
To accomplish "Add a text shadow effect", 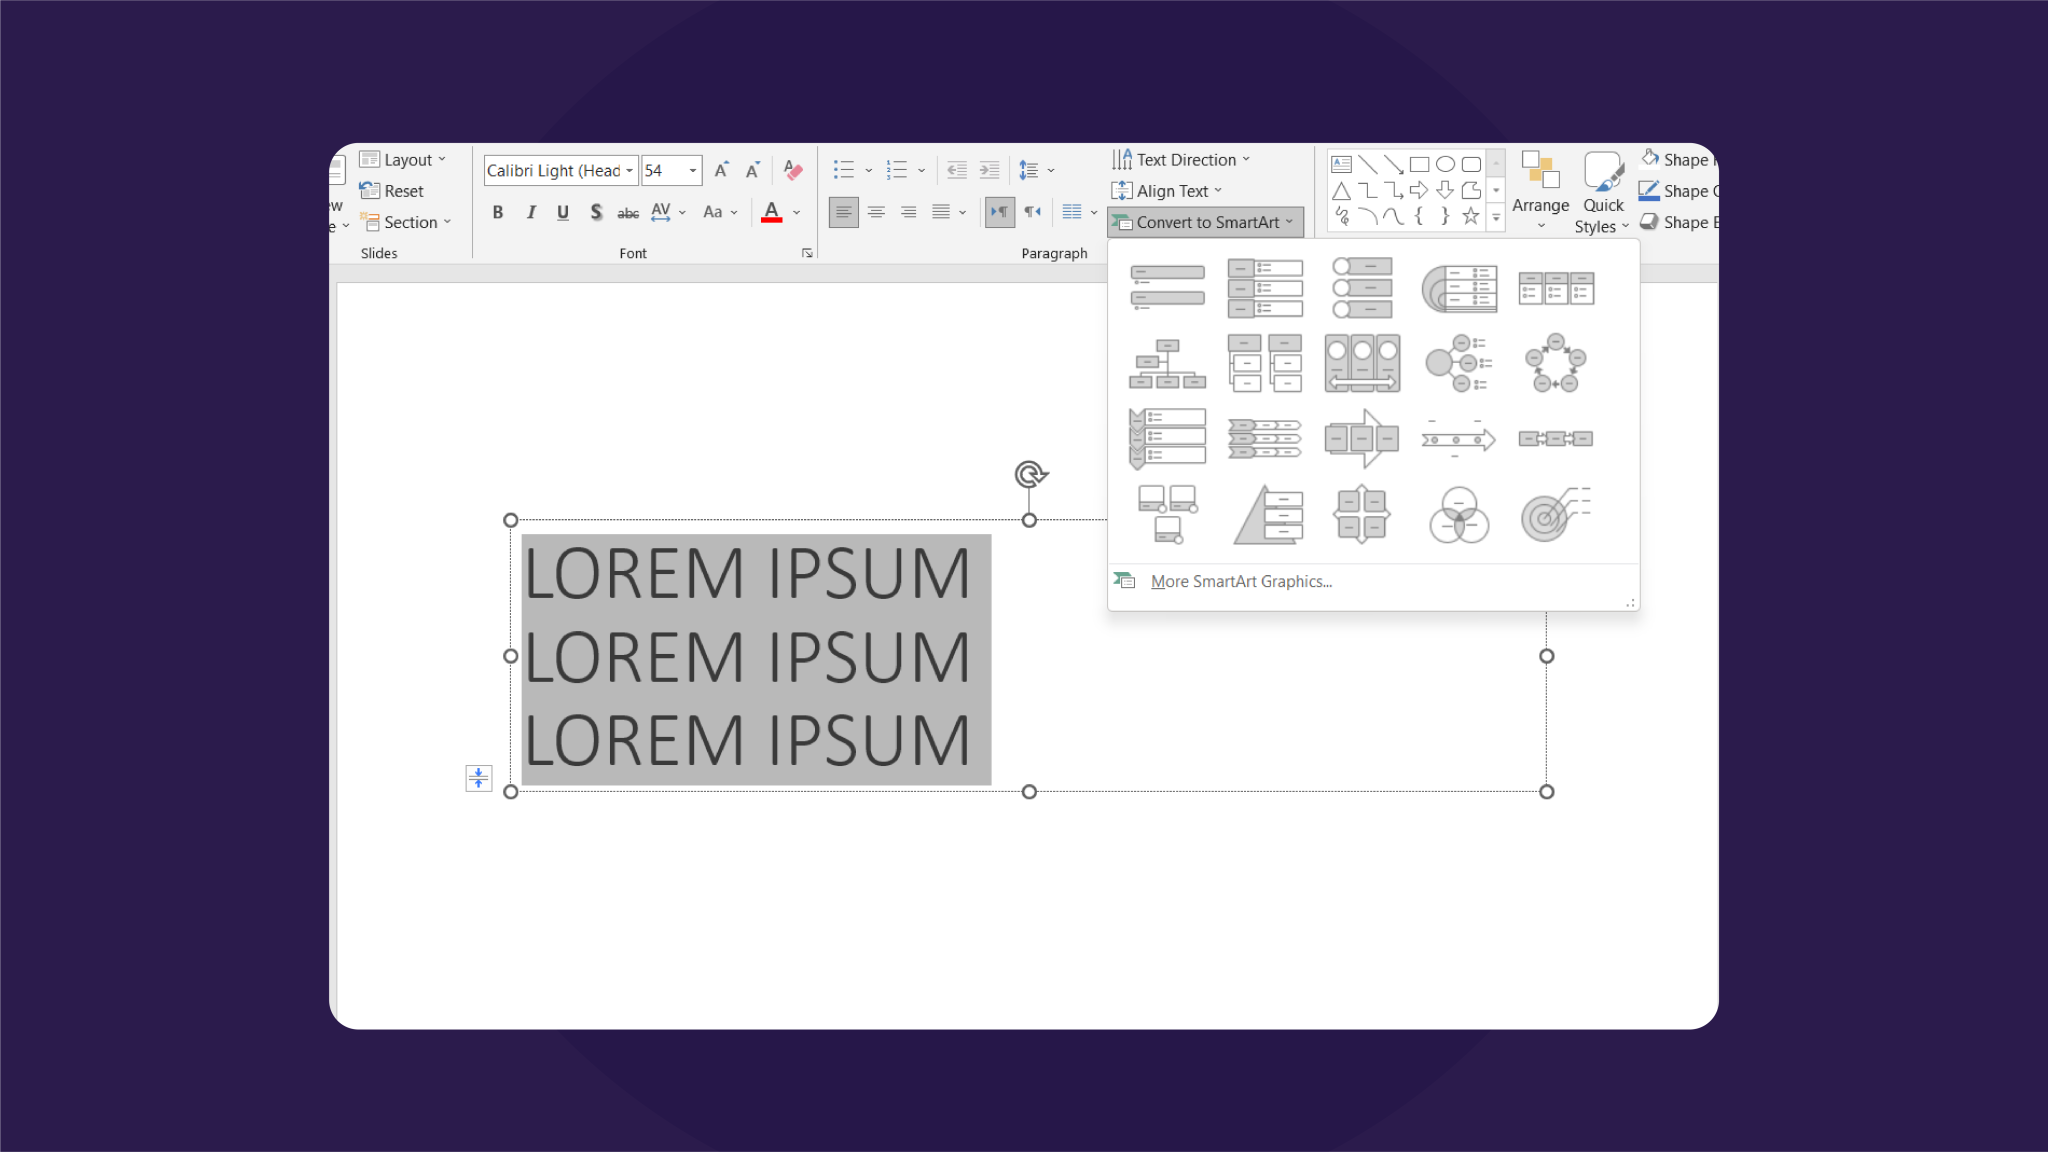I will [596, 212].
